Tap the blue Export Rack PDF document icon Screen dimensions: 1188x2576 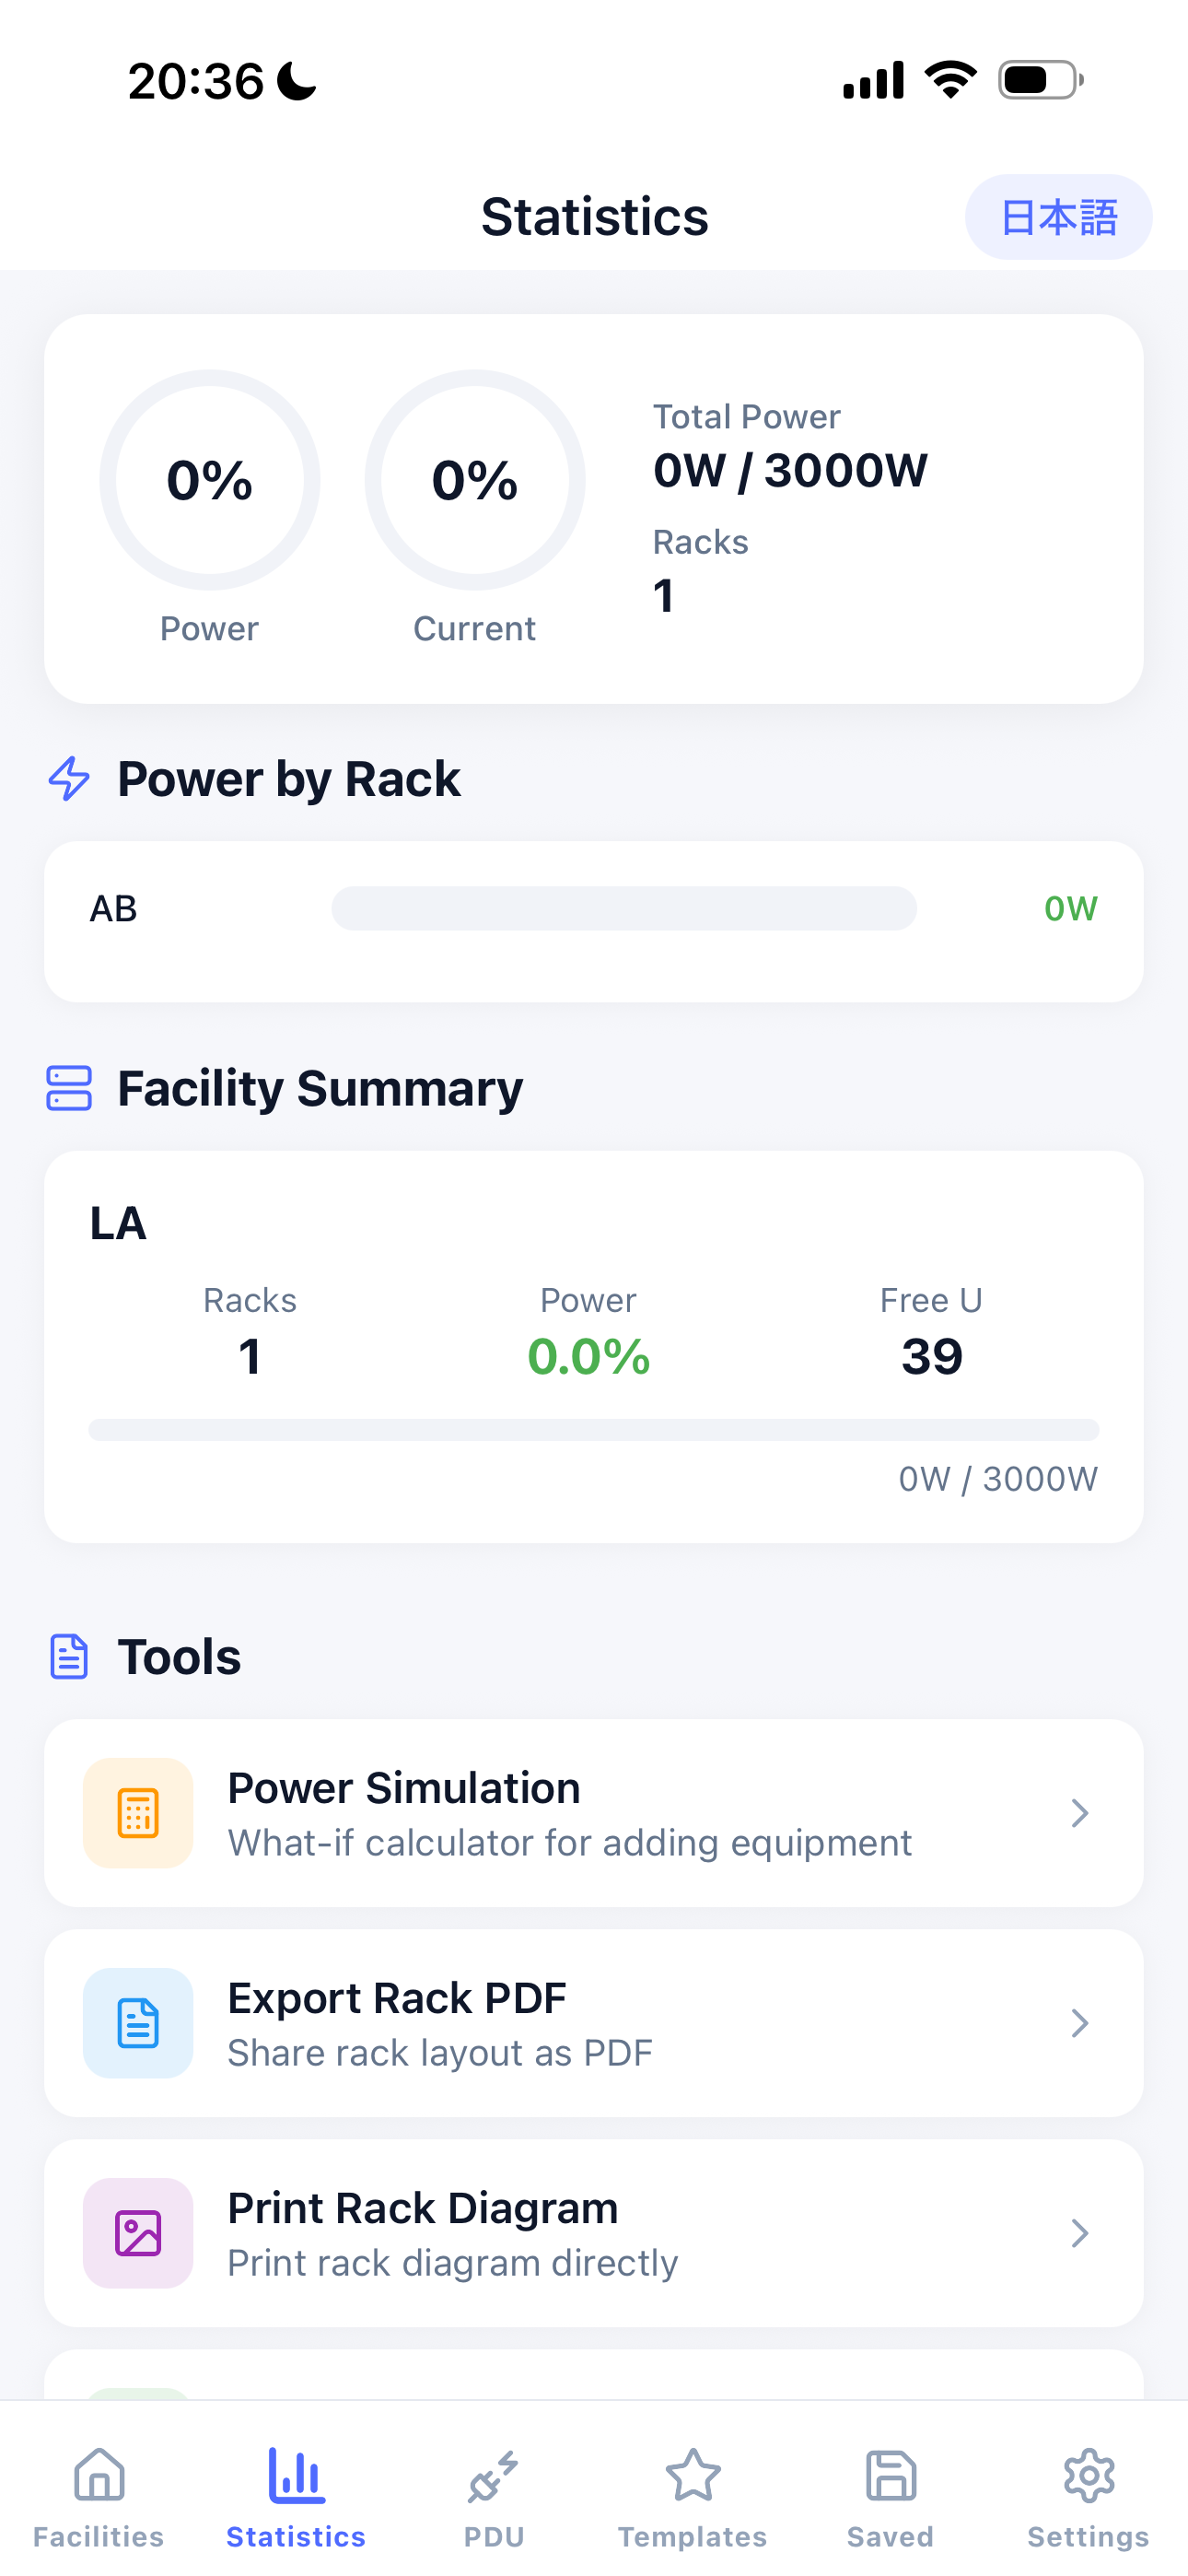pos(138,2023)
